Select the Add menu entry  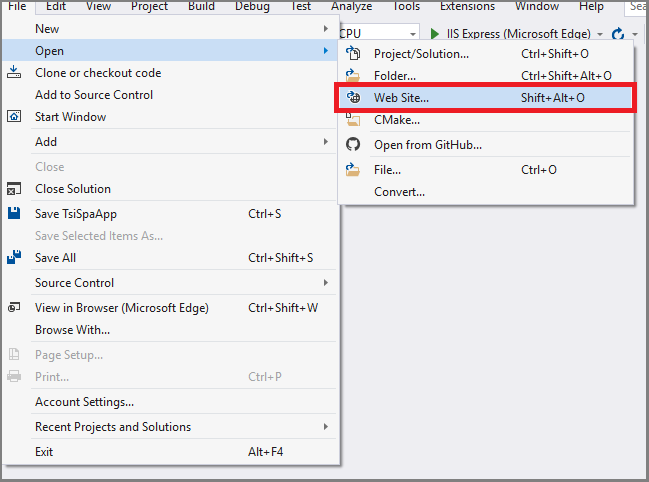click(171, 141)
